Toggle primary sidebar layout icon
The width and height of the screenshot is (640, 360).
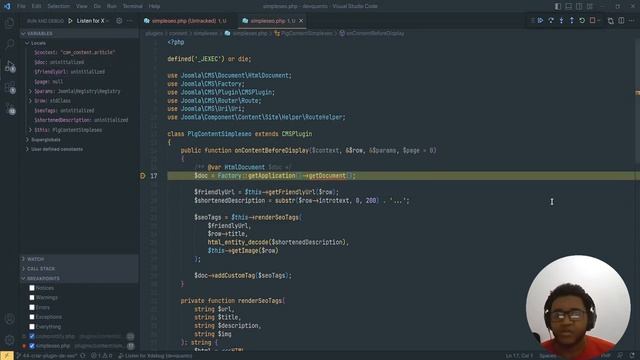click(x=558, y=7)
